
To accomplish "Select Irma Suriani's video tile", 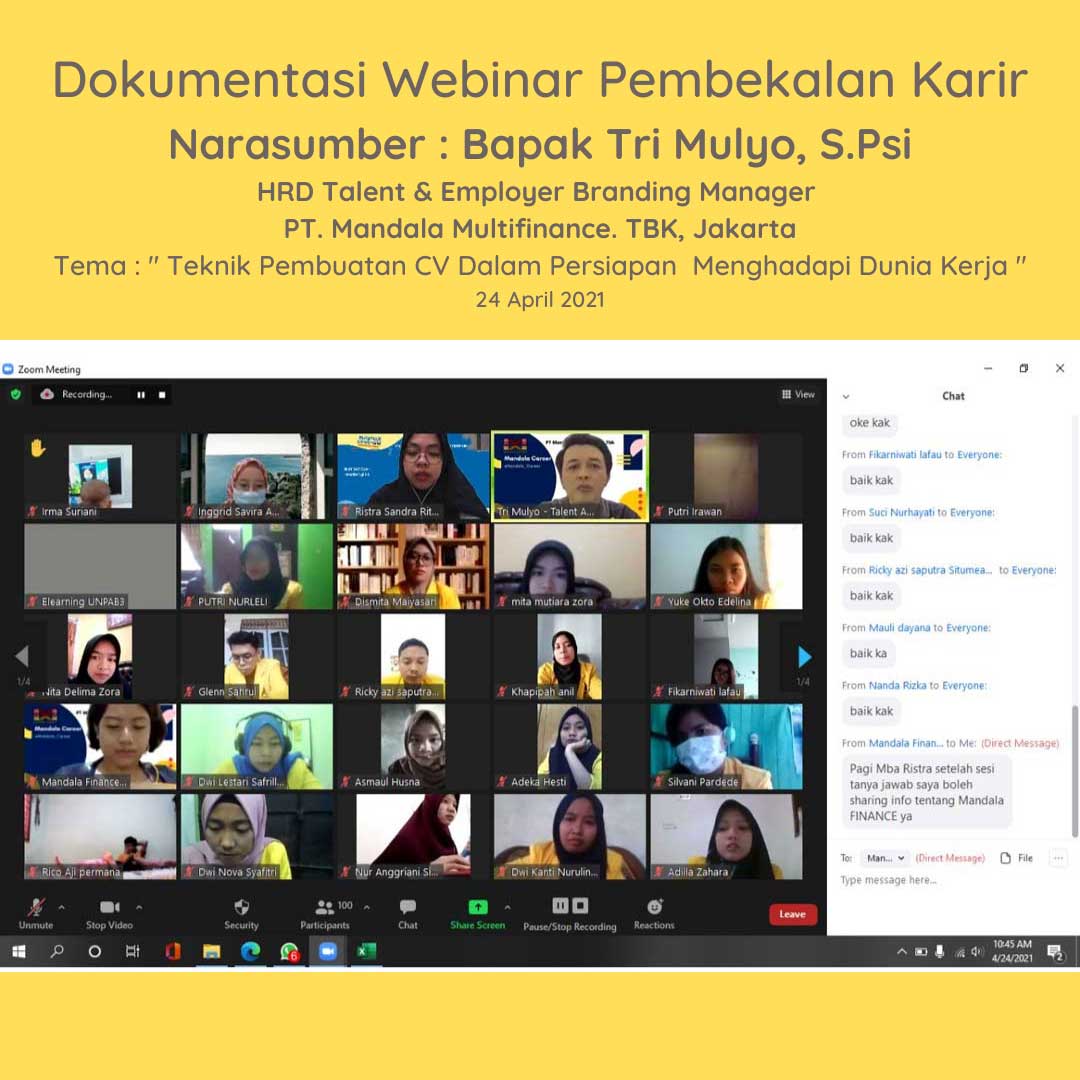I will (101, 476).
